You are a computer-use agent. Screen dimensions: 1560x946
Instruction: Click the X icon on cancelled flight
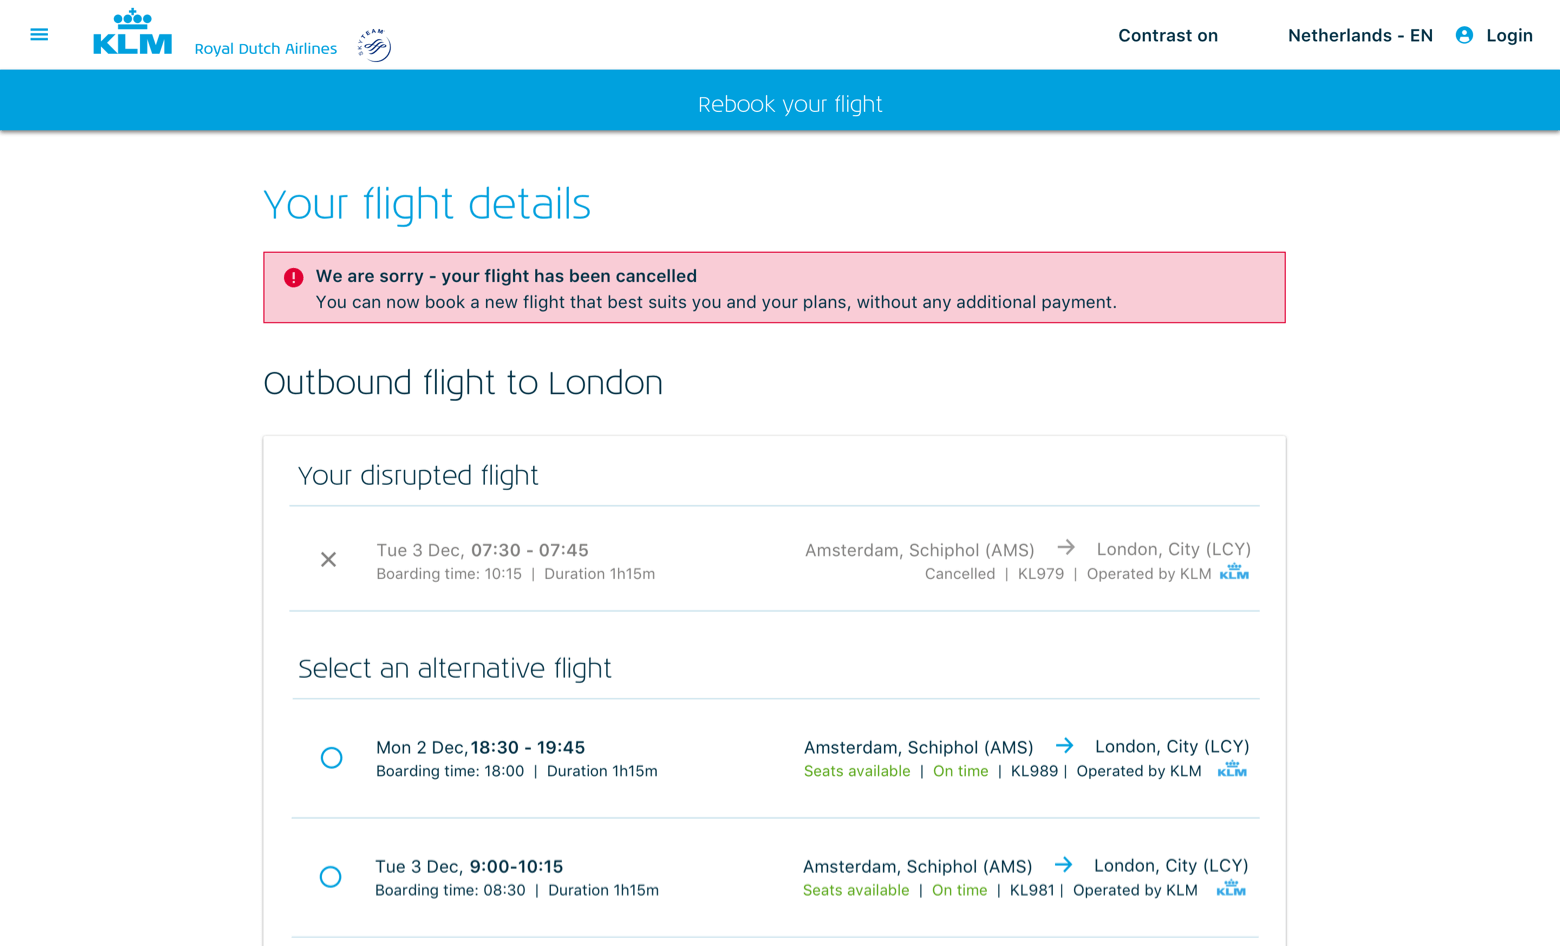pyautogui.click(x=328, y=560)
